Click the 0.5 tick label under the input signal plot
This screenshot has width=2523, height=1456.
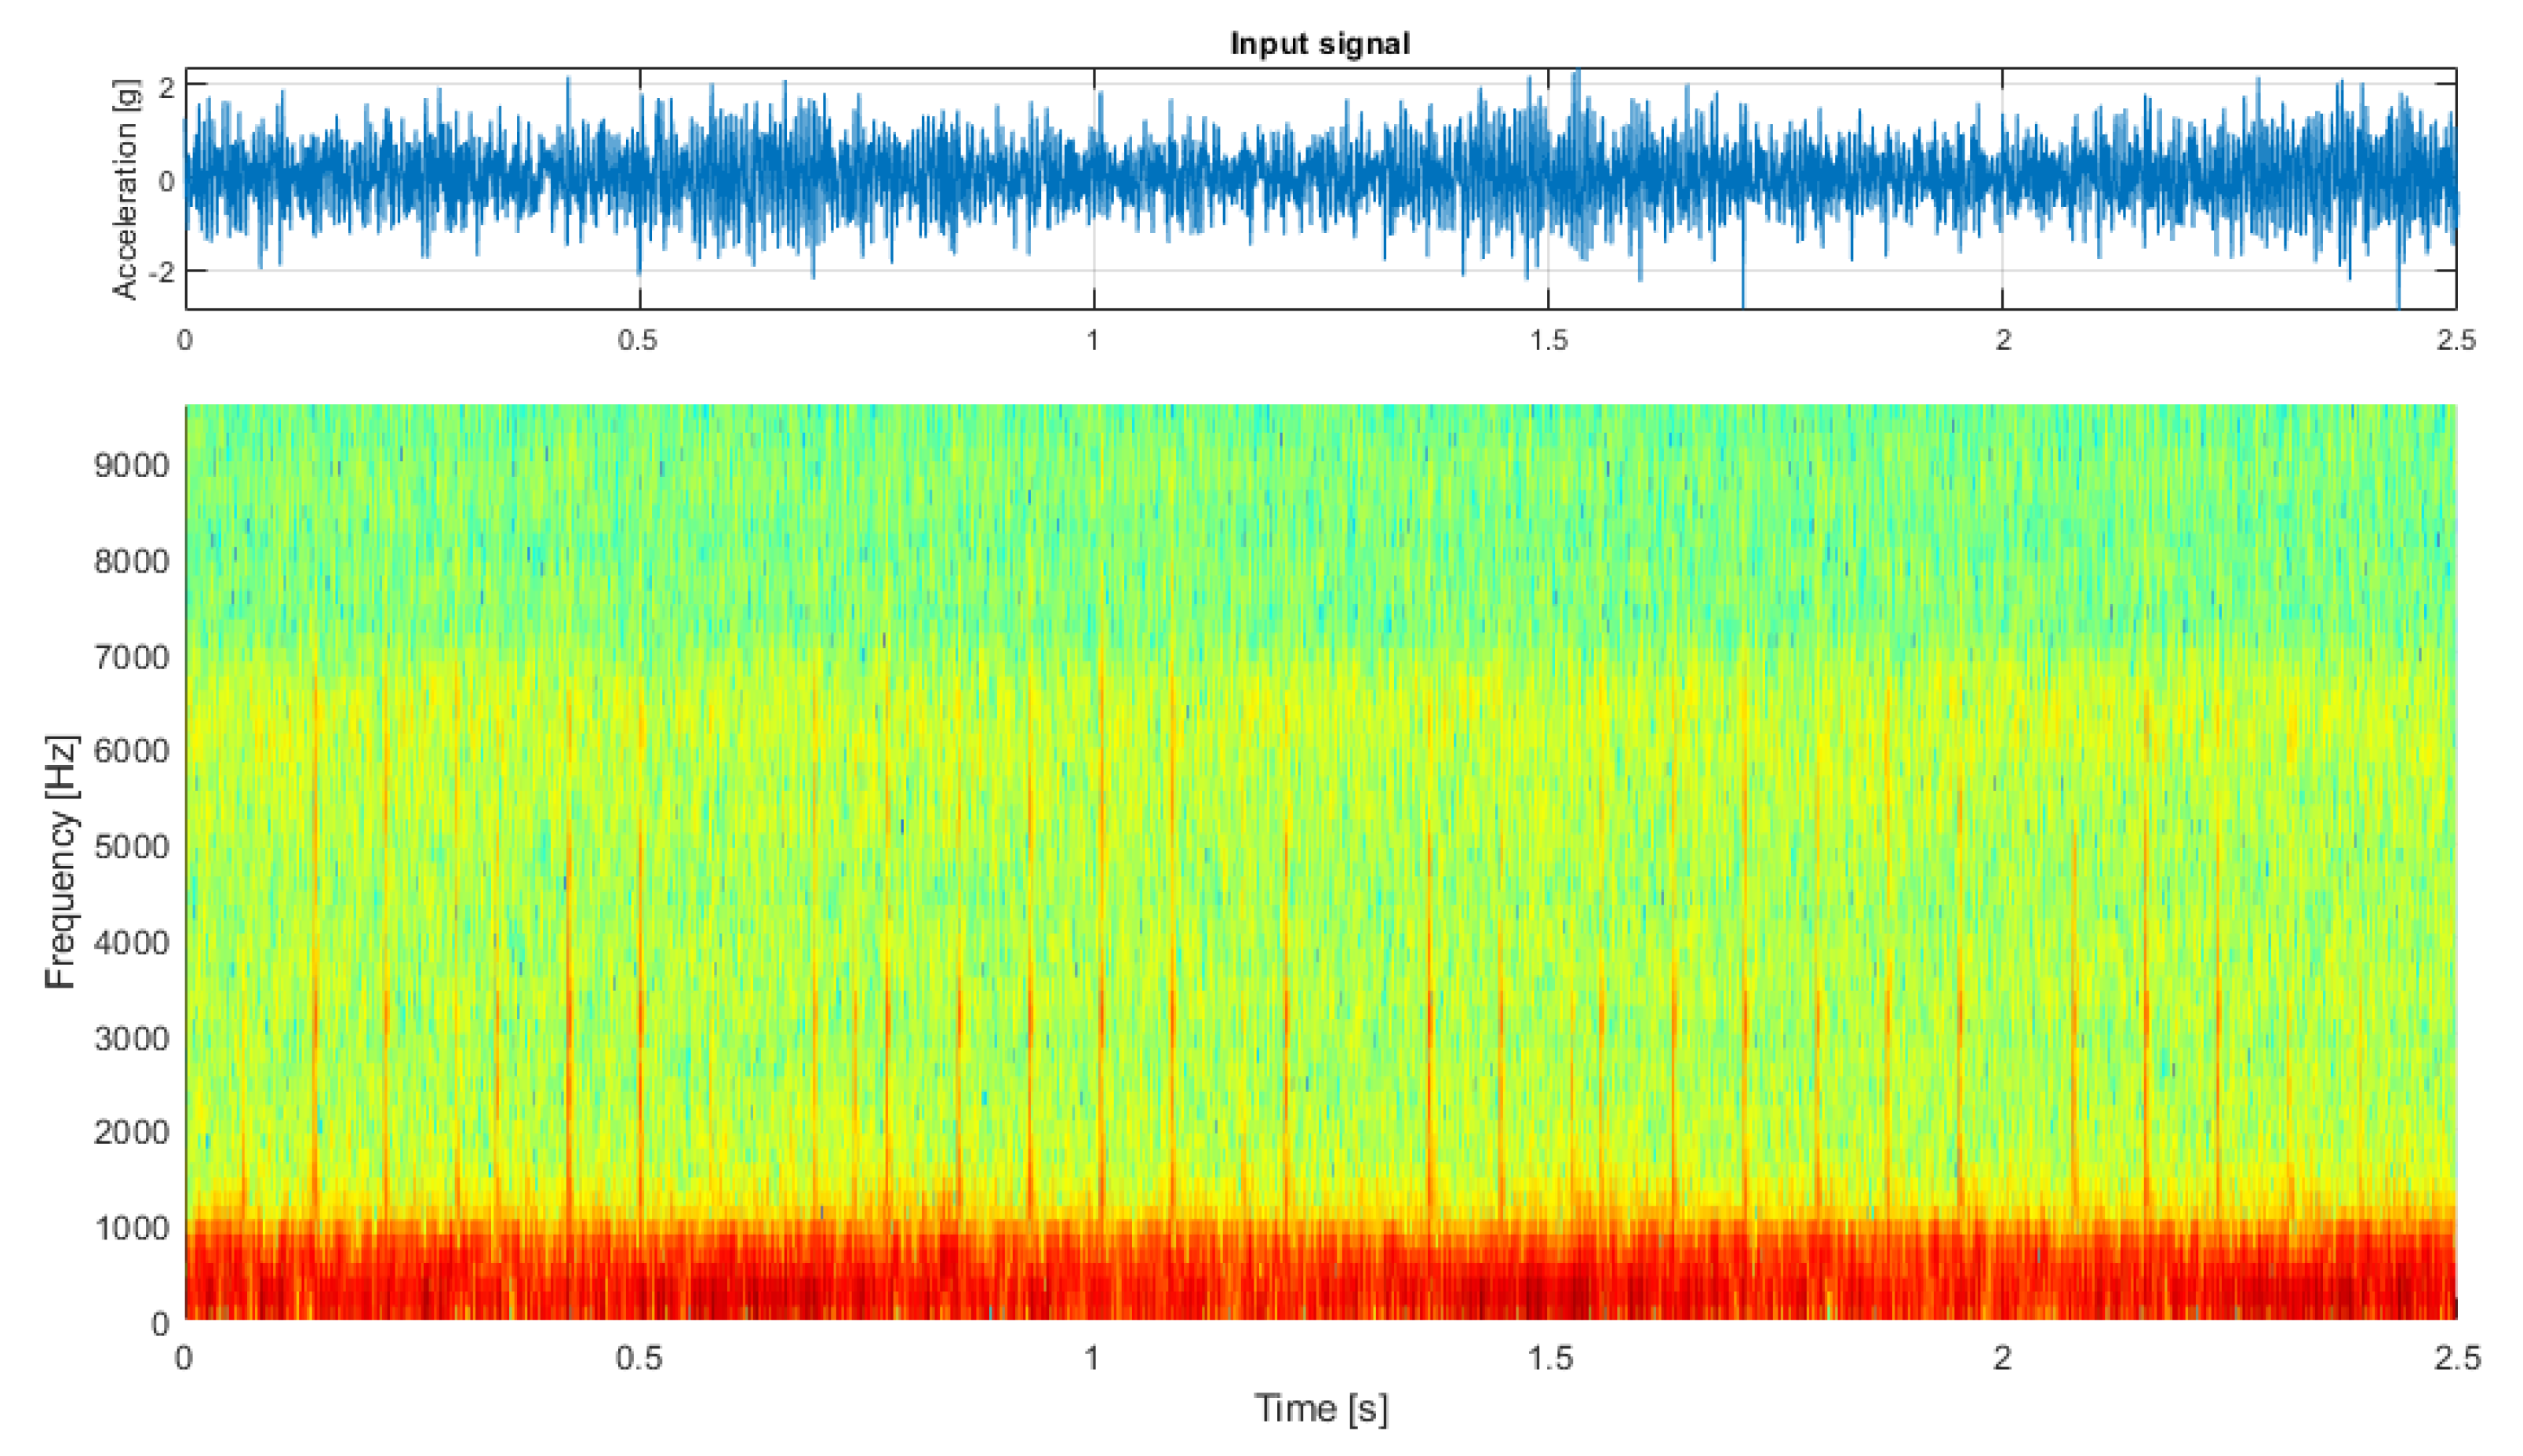(638, 340)
